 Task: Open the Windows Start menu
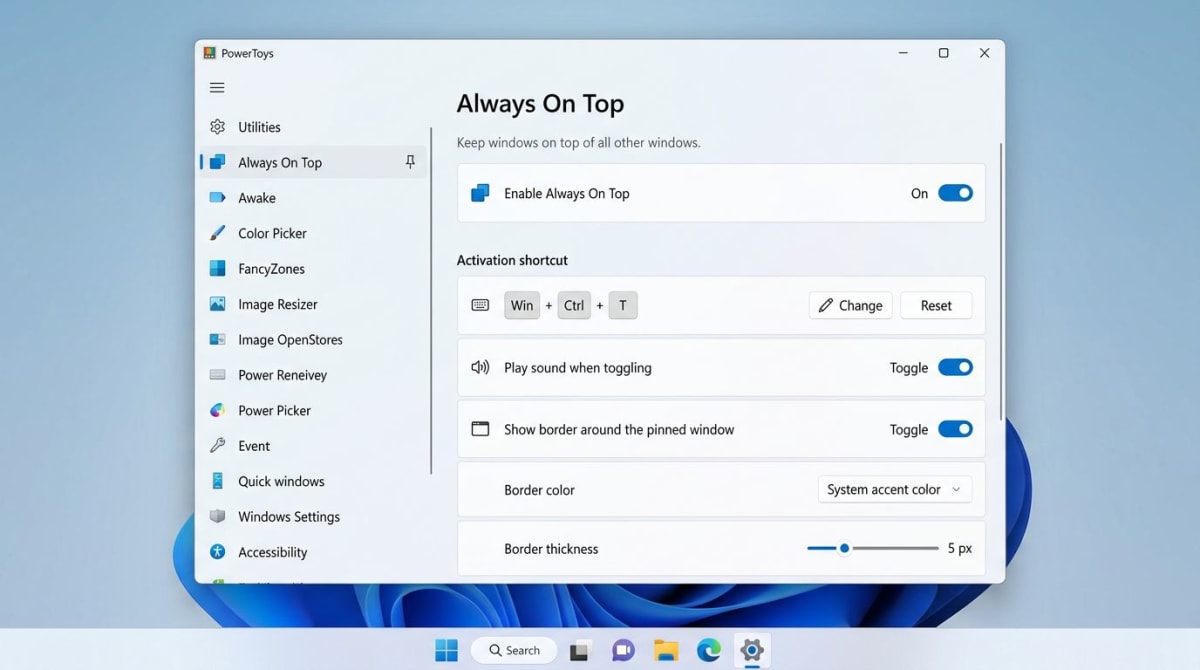(x=446, y=650)
